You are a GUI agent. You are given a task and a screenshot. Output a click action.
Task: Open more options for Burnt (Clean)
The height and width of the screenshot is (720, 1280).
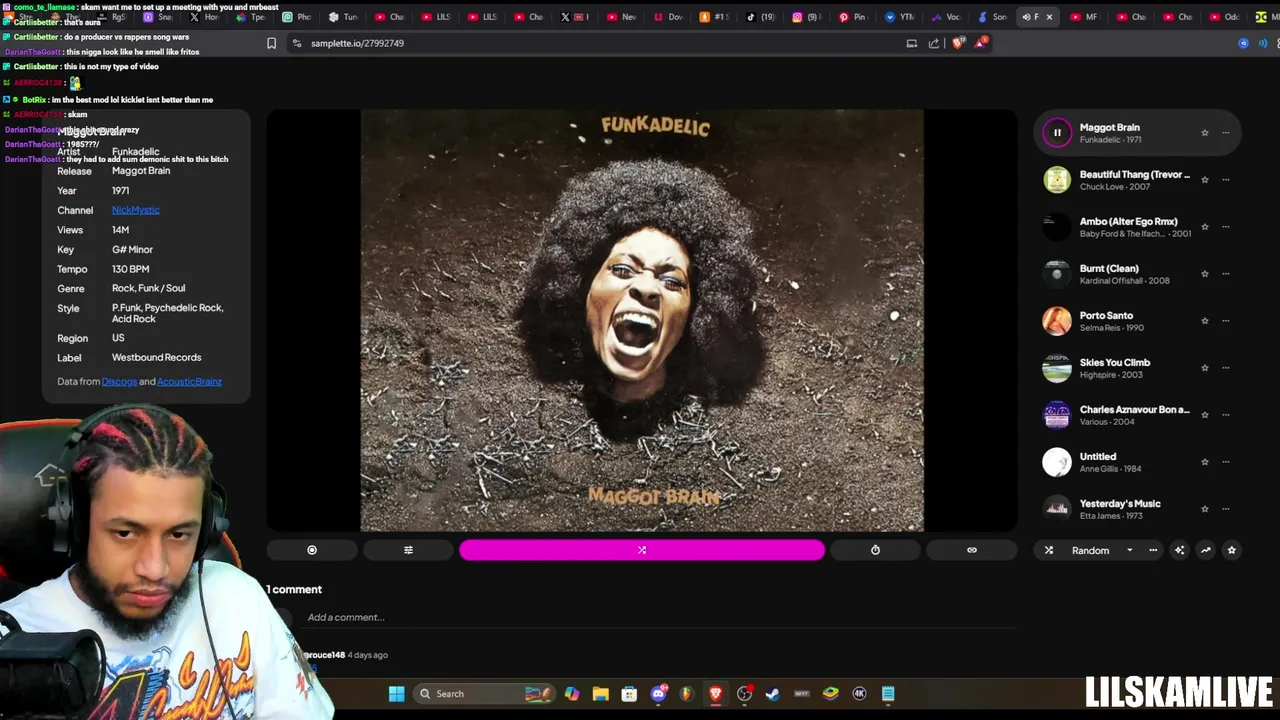pyautogui.click(x=1225, y=274)
